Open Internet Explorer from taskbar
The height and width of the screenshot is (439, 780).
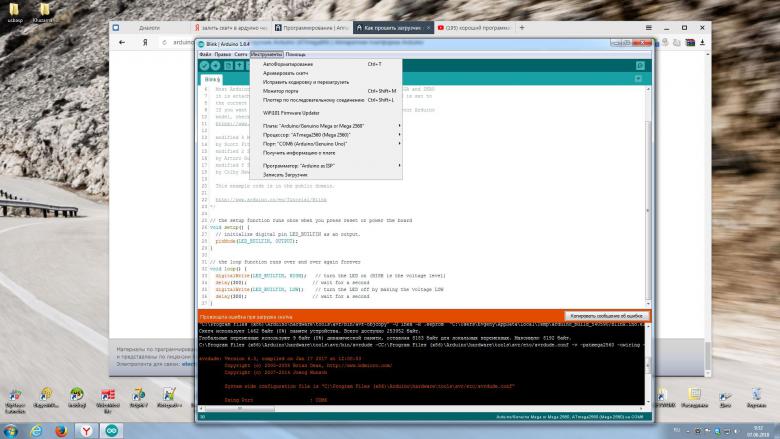tap(36, 431)
